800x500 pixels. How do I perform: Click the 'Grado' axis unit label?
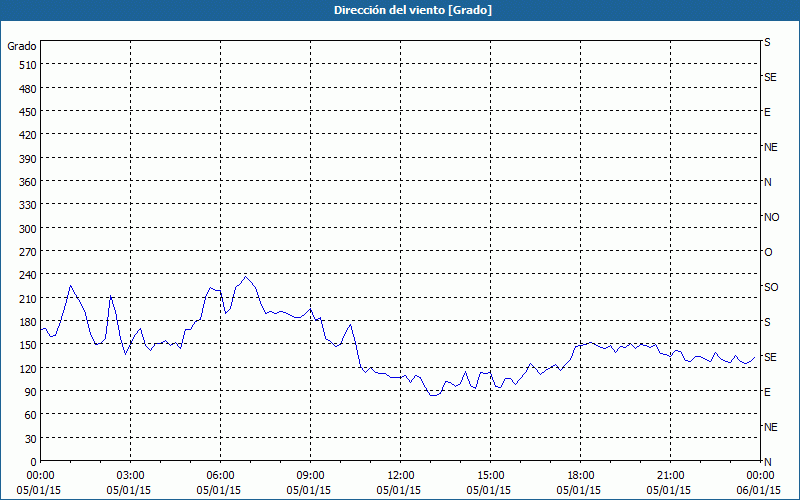pyautogui.click(x=22, y=46)
